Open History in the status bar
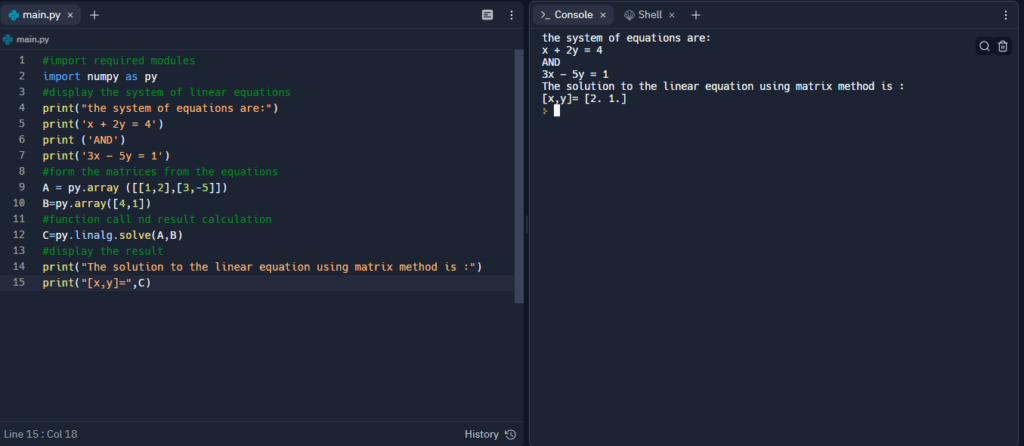 (x=490, y=434)
